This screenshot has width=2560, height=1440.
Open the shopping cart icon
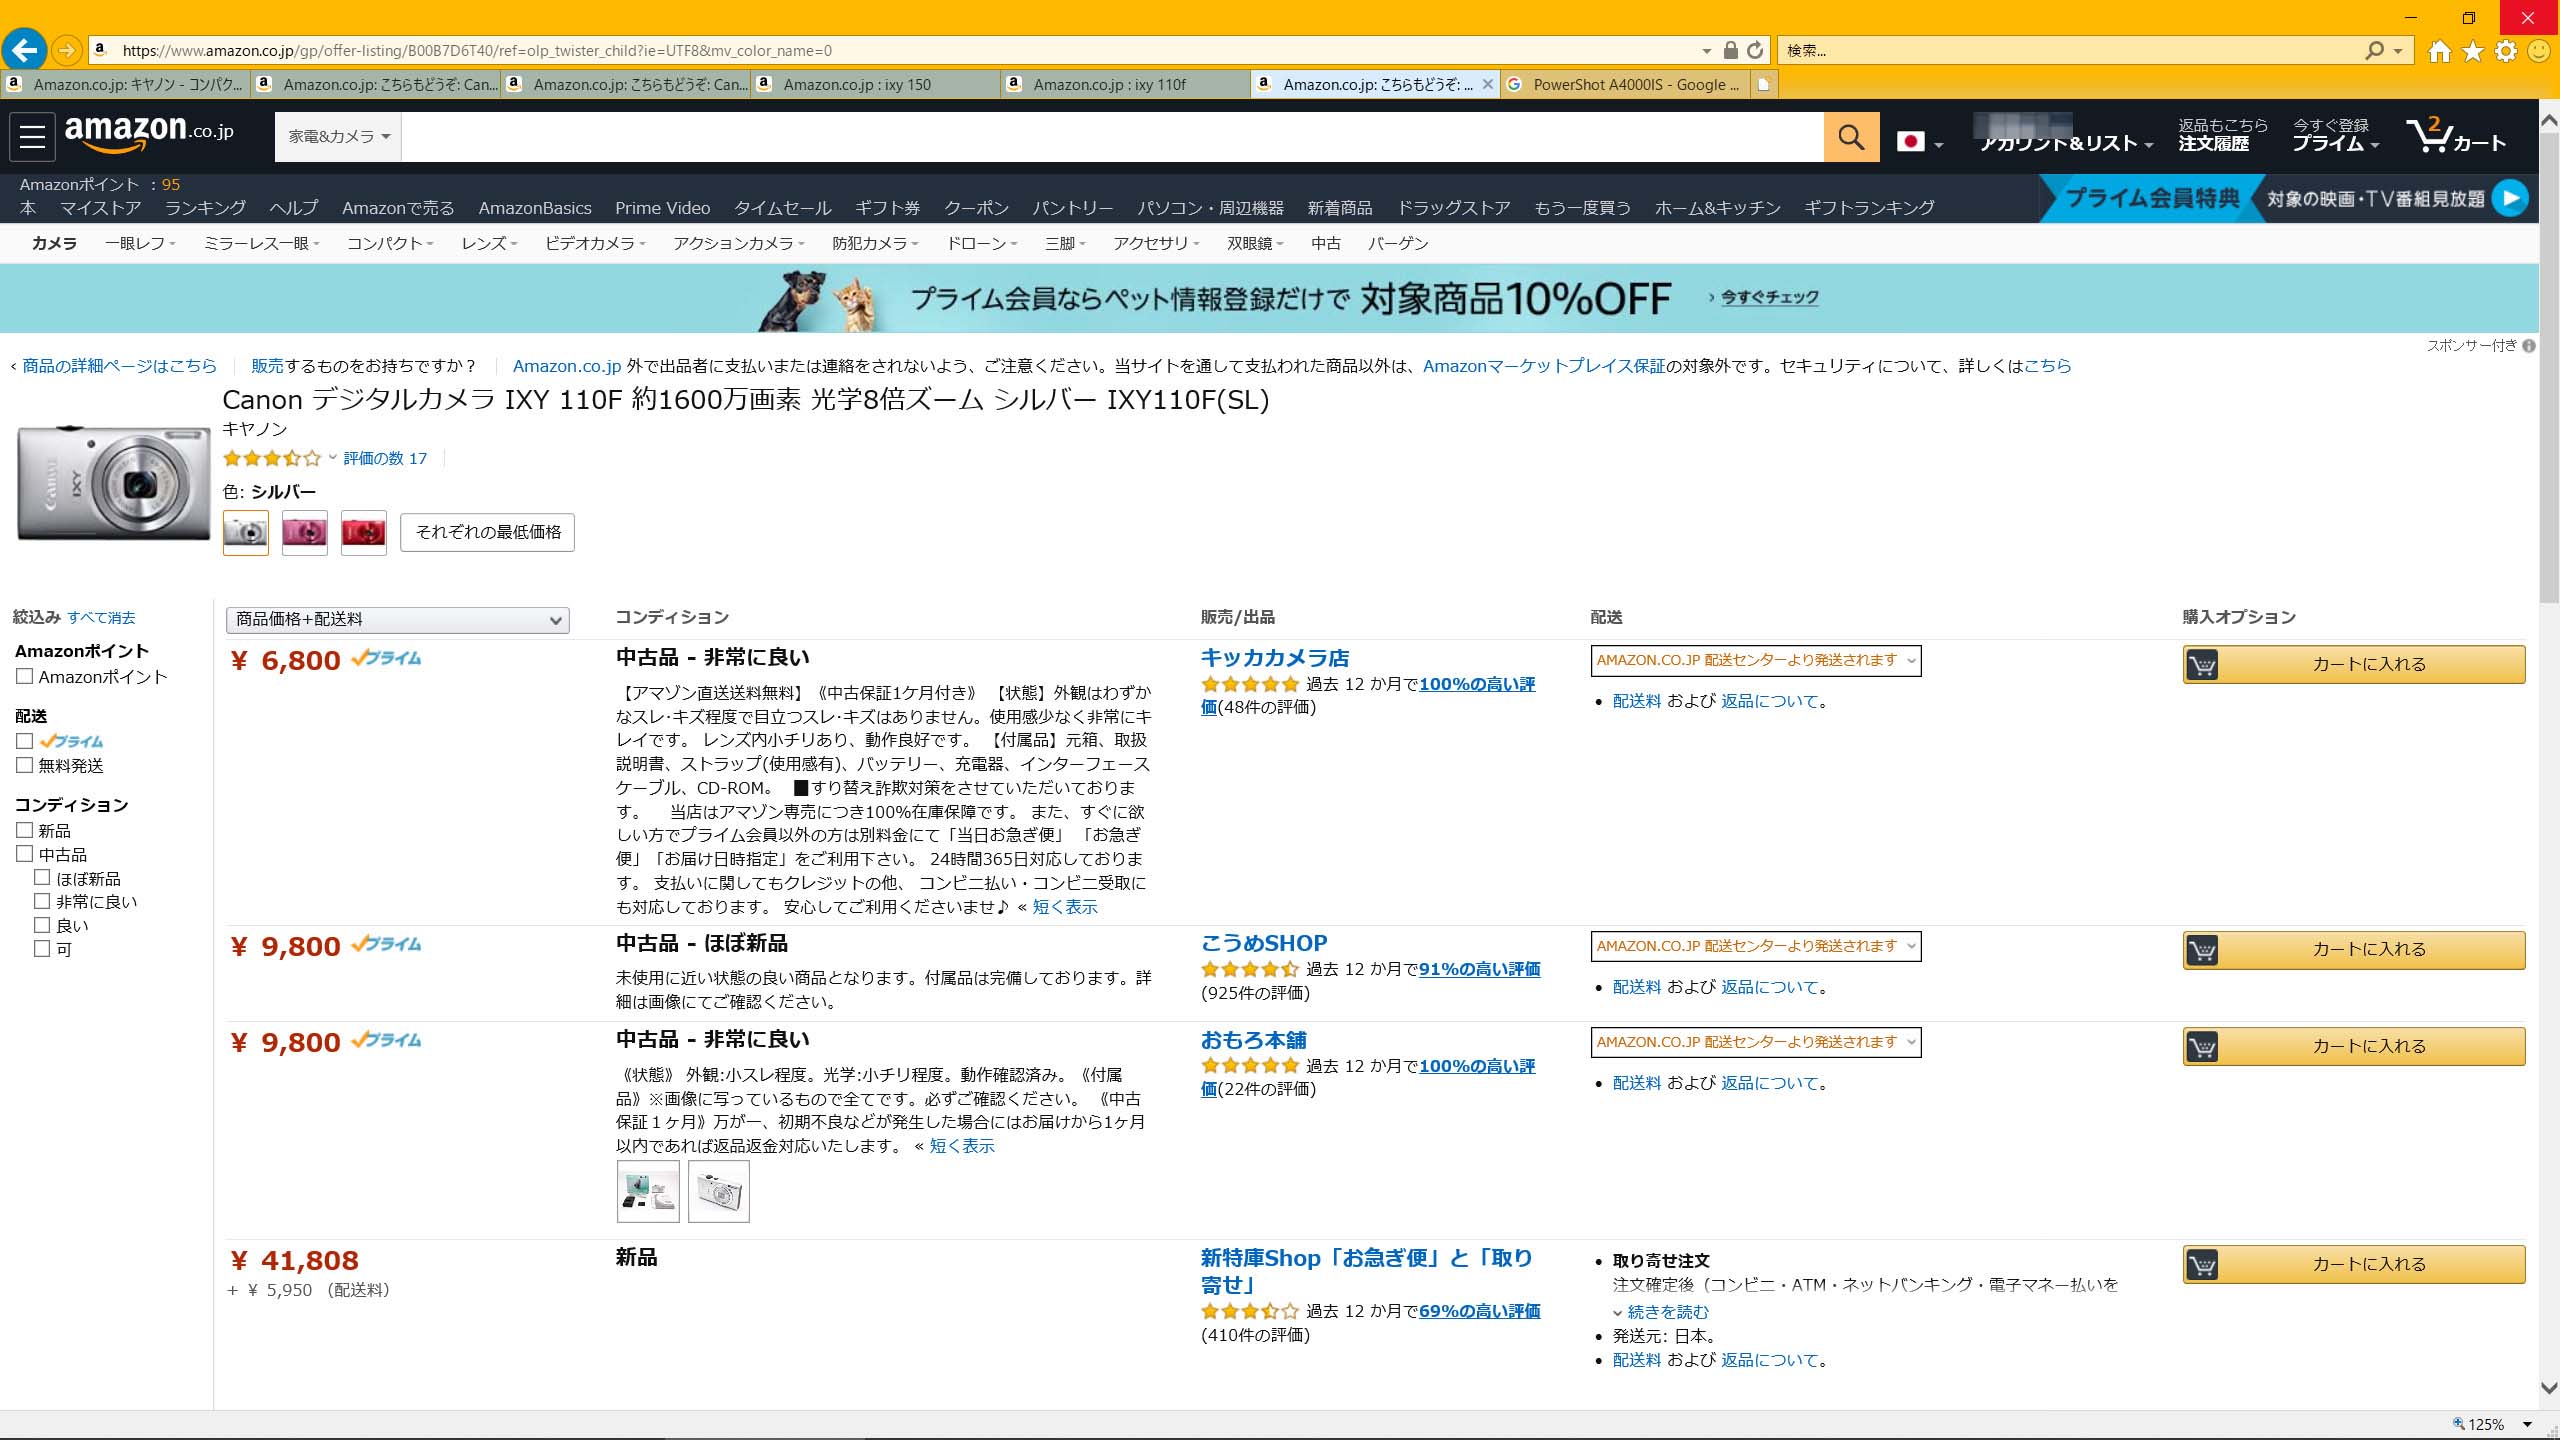tap(2456, 136)
